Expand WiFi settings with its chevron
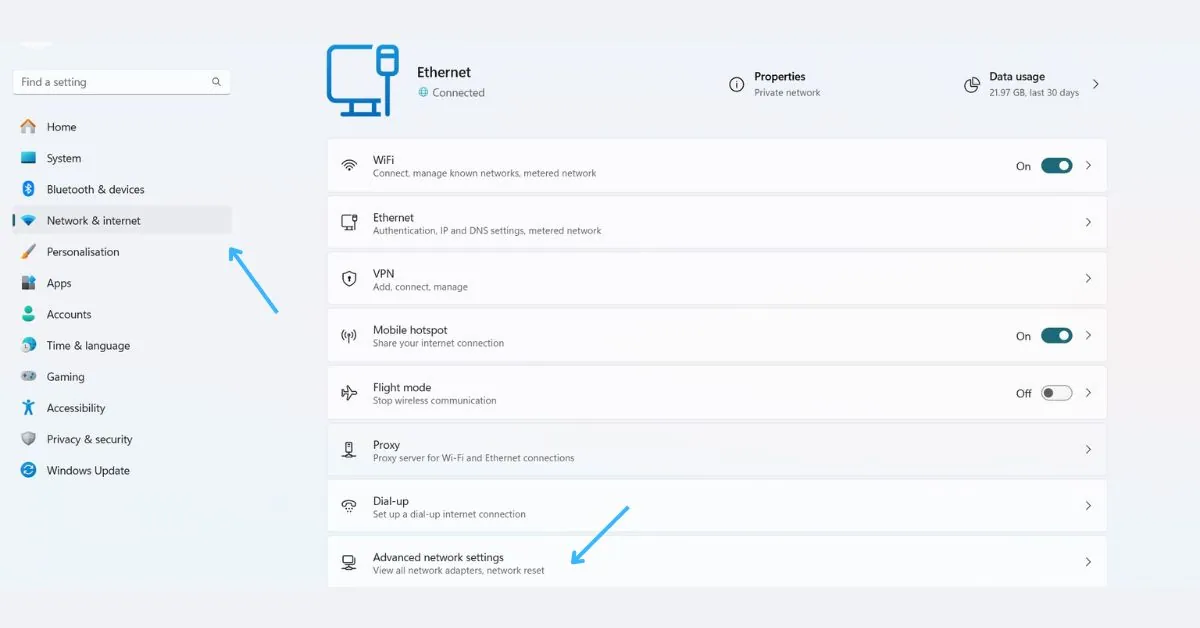1200x628 pixels. coord(1088,166)
